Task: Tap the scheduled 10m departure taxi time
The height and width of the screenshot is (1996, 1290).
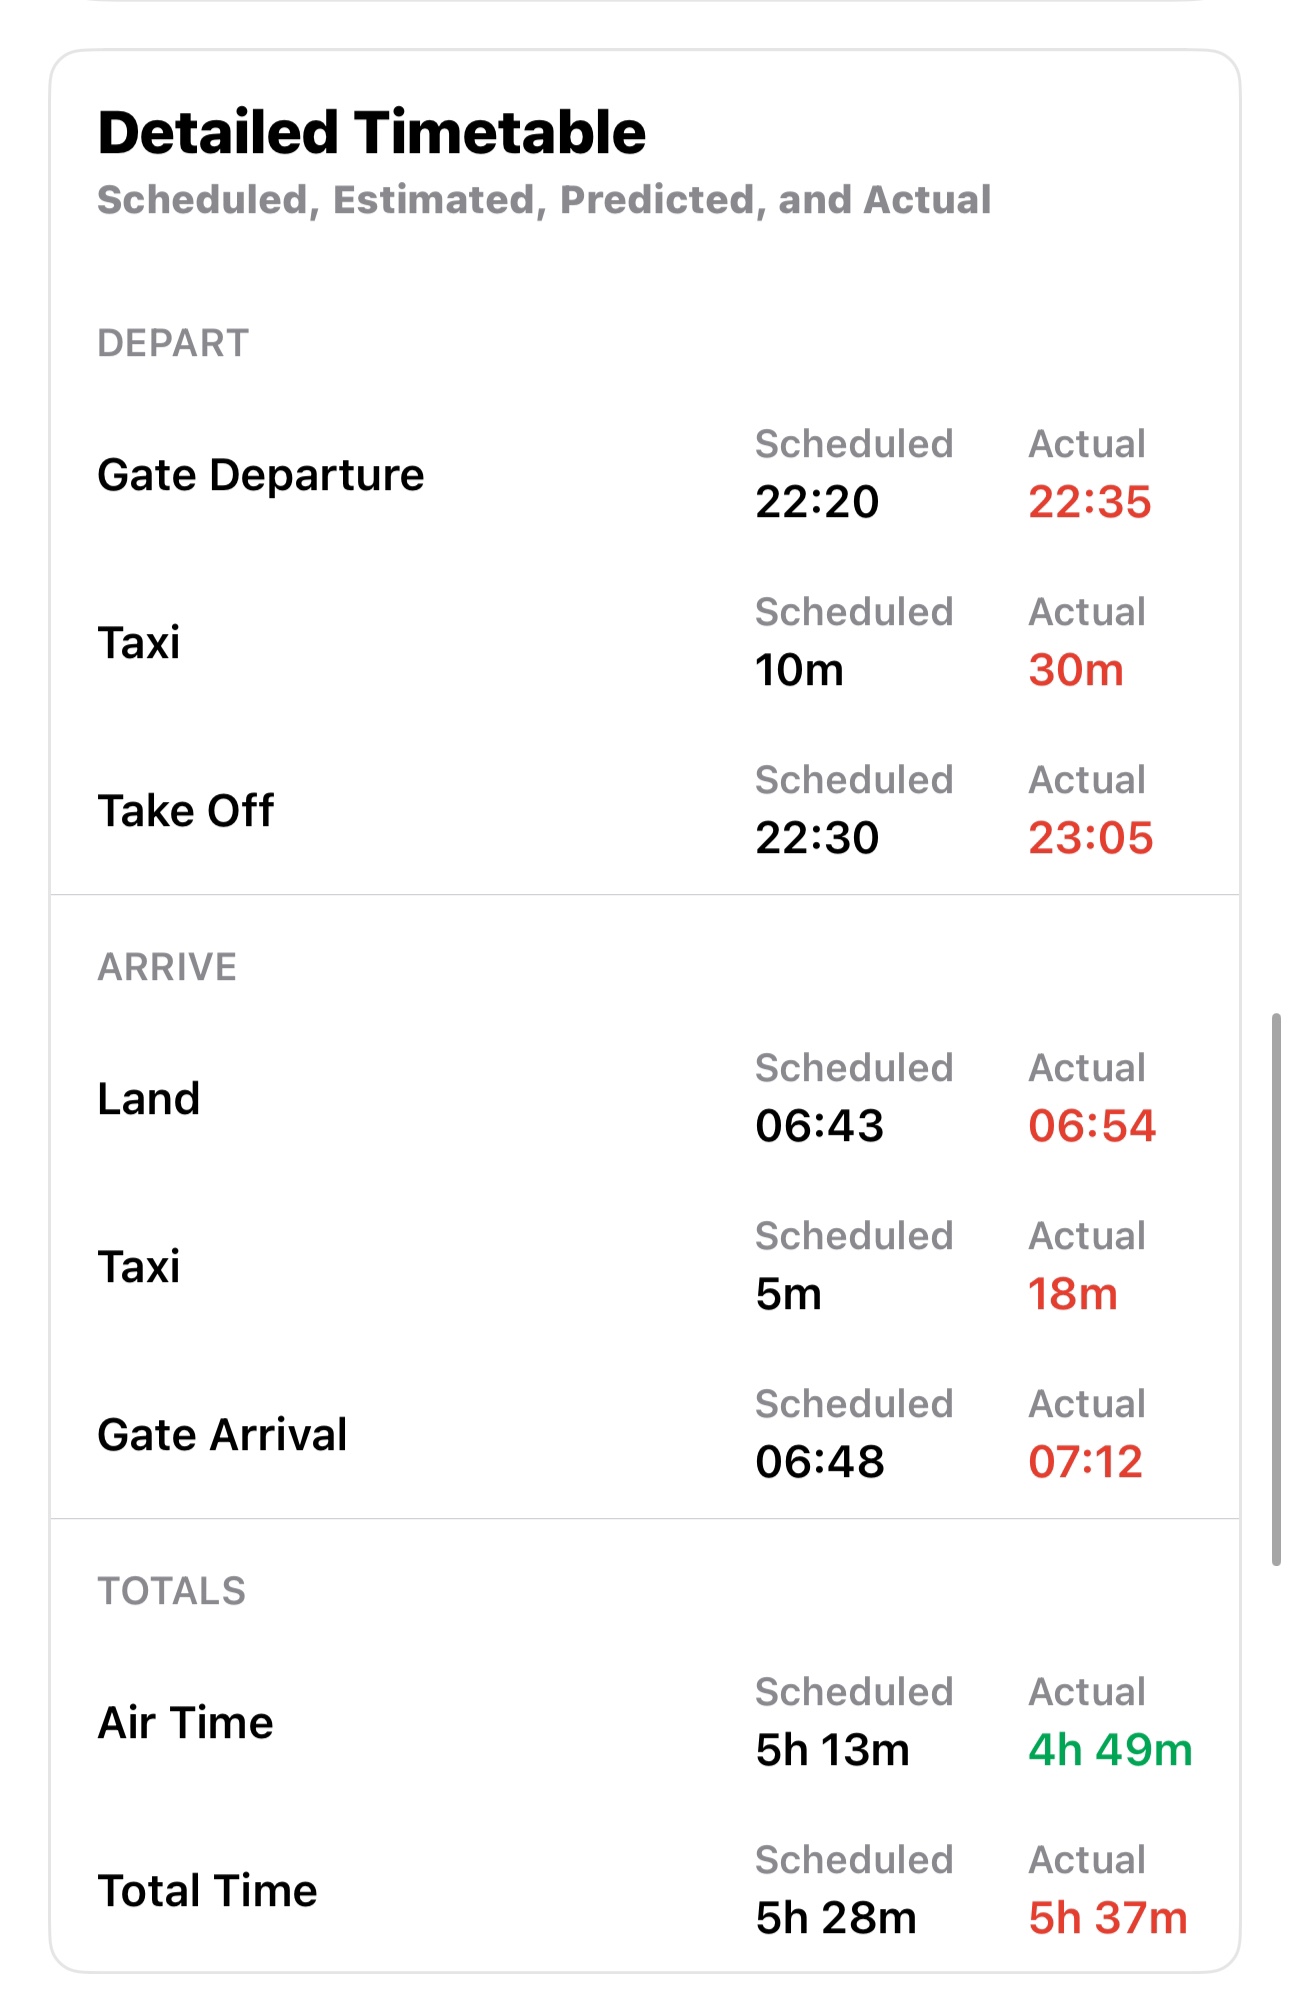Action: [x=800, y=669]
